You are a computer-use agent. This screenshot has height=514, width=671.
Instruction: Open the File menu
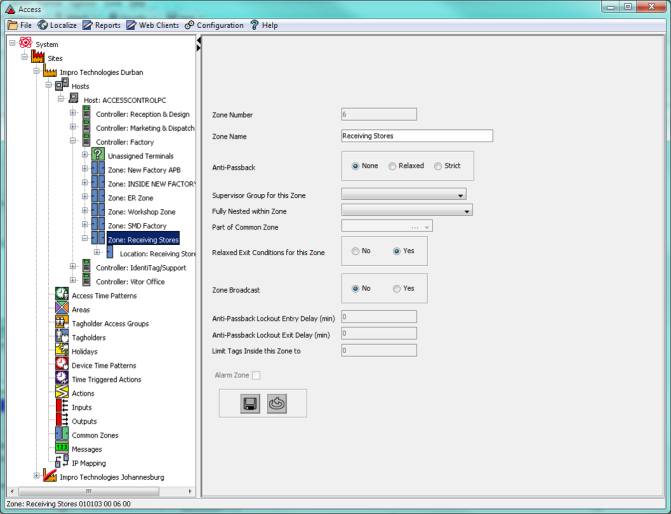20,25
